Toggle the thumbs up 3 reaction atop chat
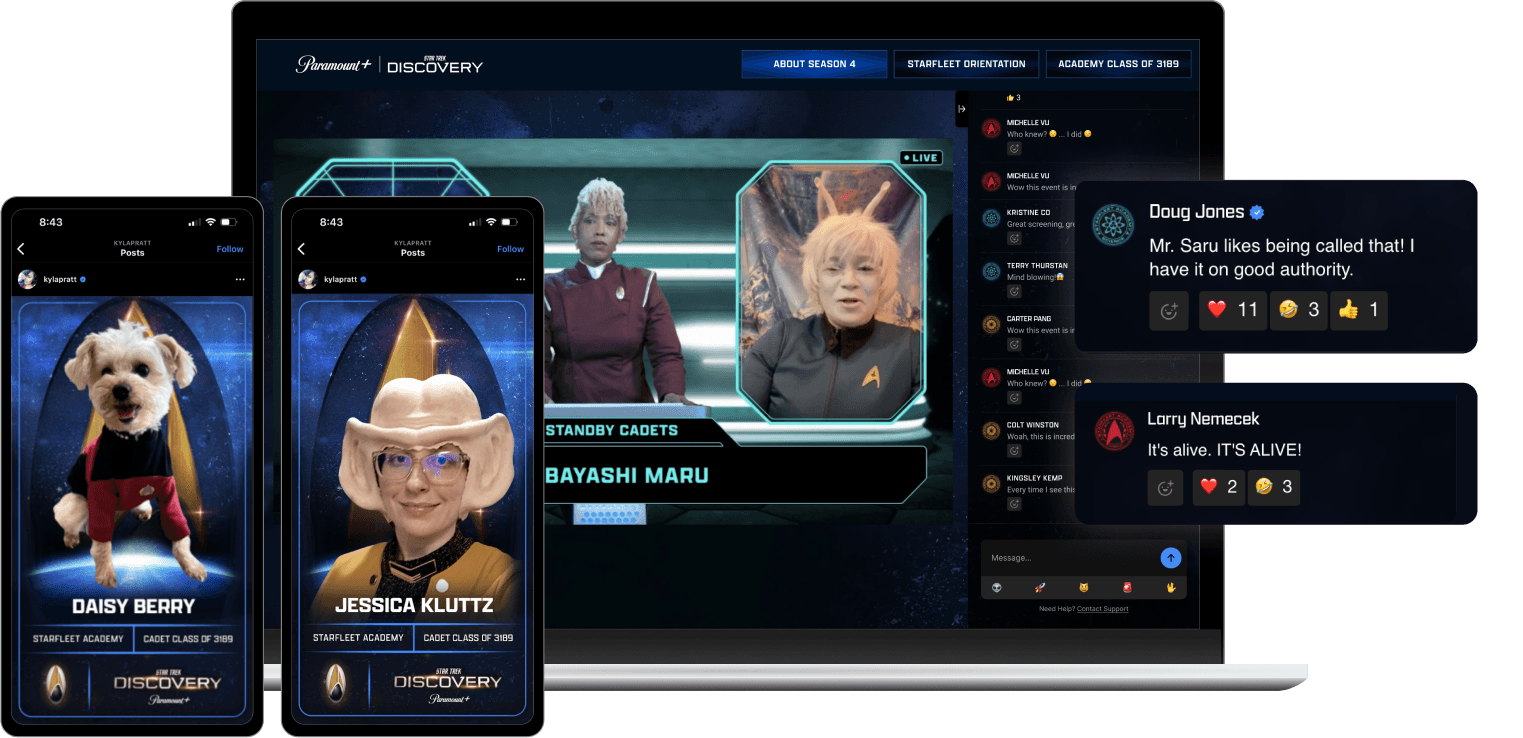1523x738 pixels. click(1014, 98)
